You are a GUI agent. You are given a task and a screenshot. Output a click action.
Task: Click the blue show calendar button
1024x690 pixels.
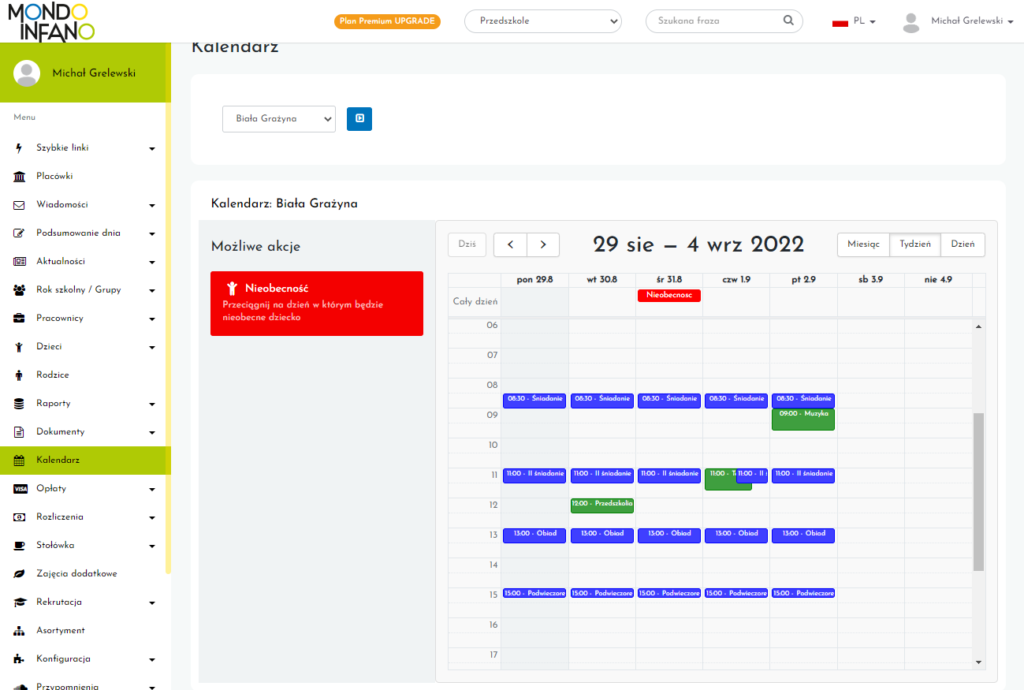click(359, 118)
